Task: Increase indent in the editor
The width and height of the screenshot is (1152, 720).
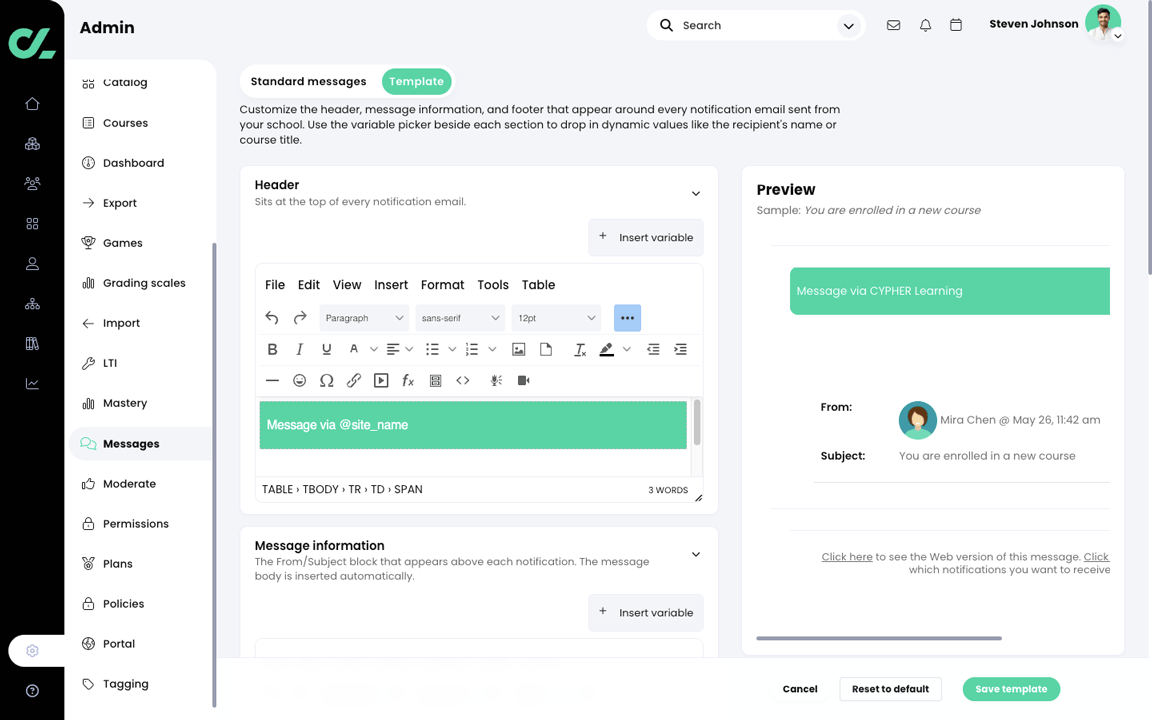Action: pos(680,350)
